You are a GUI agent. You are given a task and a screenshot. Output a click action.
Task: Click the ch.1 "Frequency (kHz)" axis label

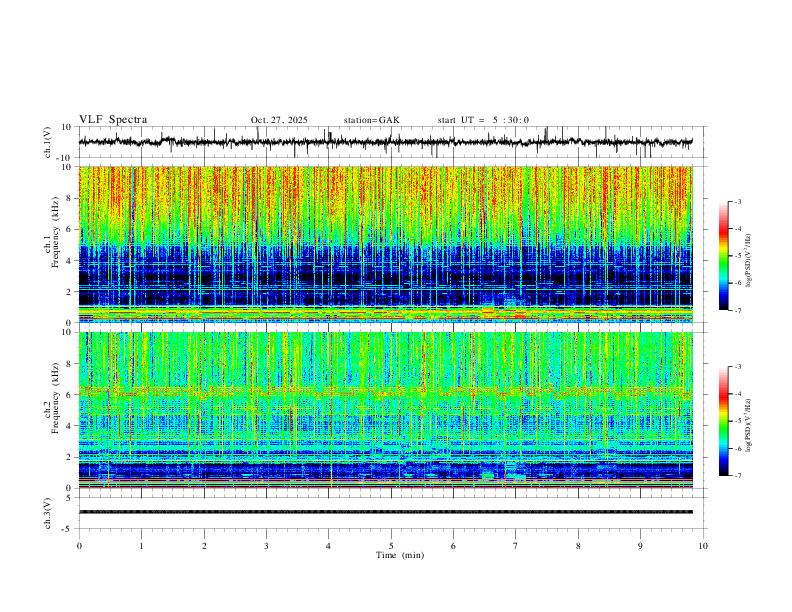[55, 232]
